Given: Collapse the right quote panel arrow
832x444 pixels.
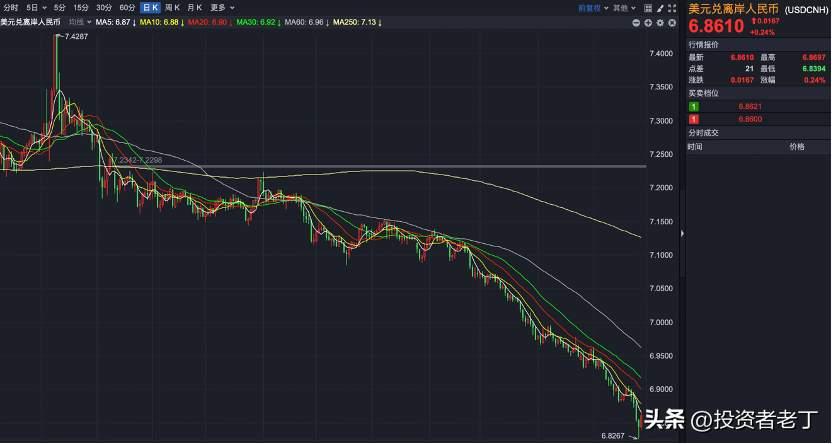Looking at the screenshot, I should [682, 233].
